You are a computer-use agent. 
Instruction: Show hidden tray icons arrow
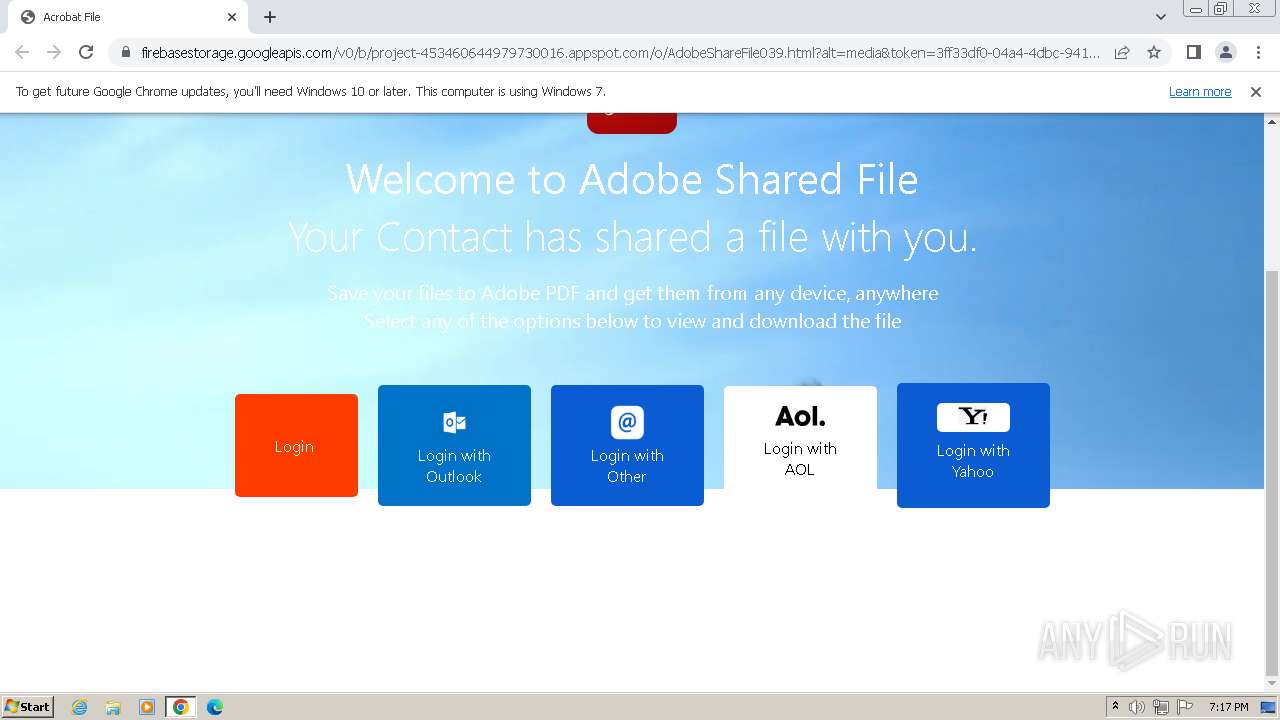[x=1115, y=707]
